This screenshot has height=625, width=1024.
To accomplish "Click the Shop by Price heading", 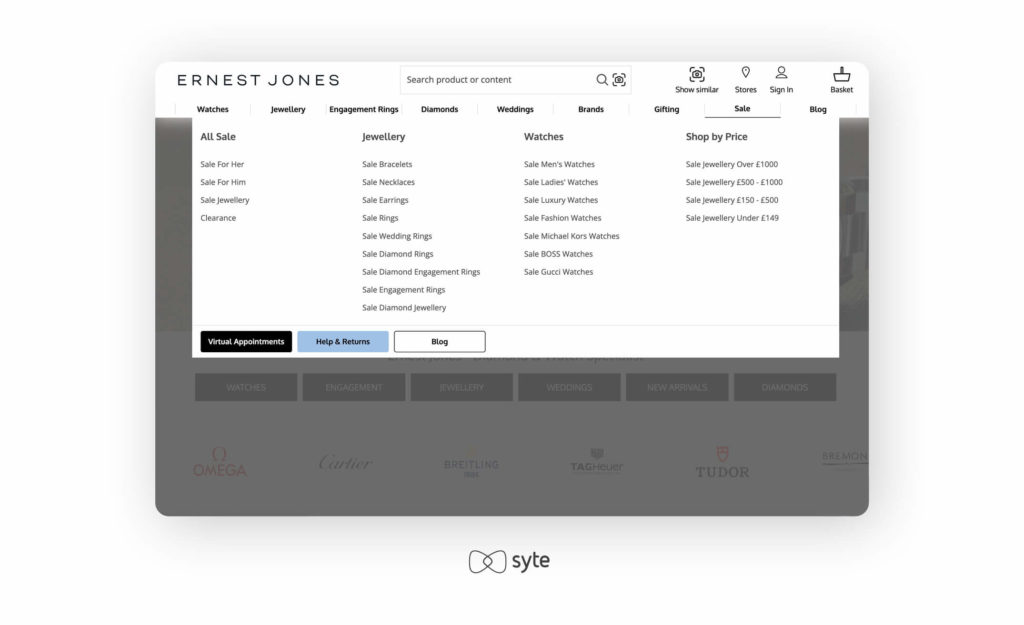I will coord(716,136).
